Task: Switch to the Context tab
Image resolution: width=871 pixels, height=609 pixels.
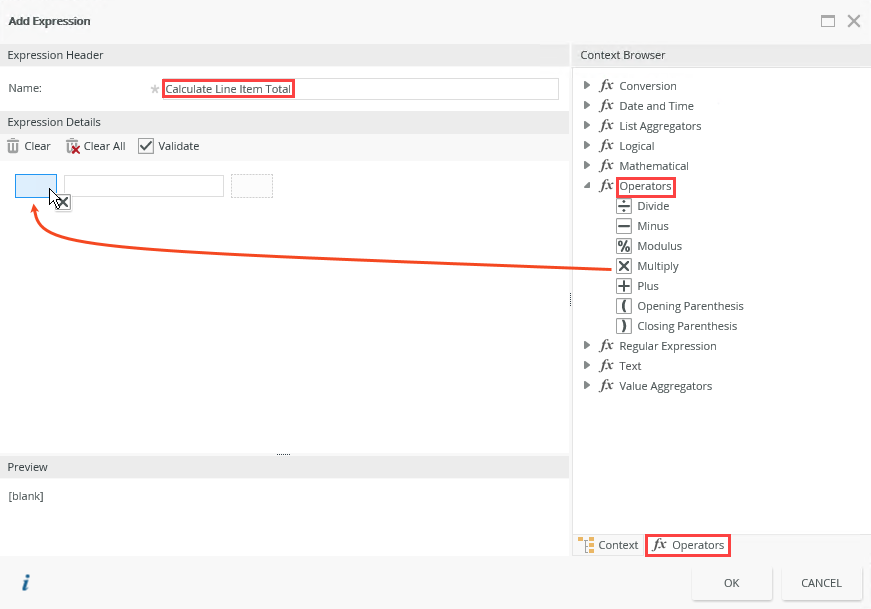Action: 608,545
